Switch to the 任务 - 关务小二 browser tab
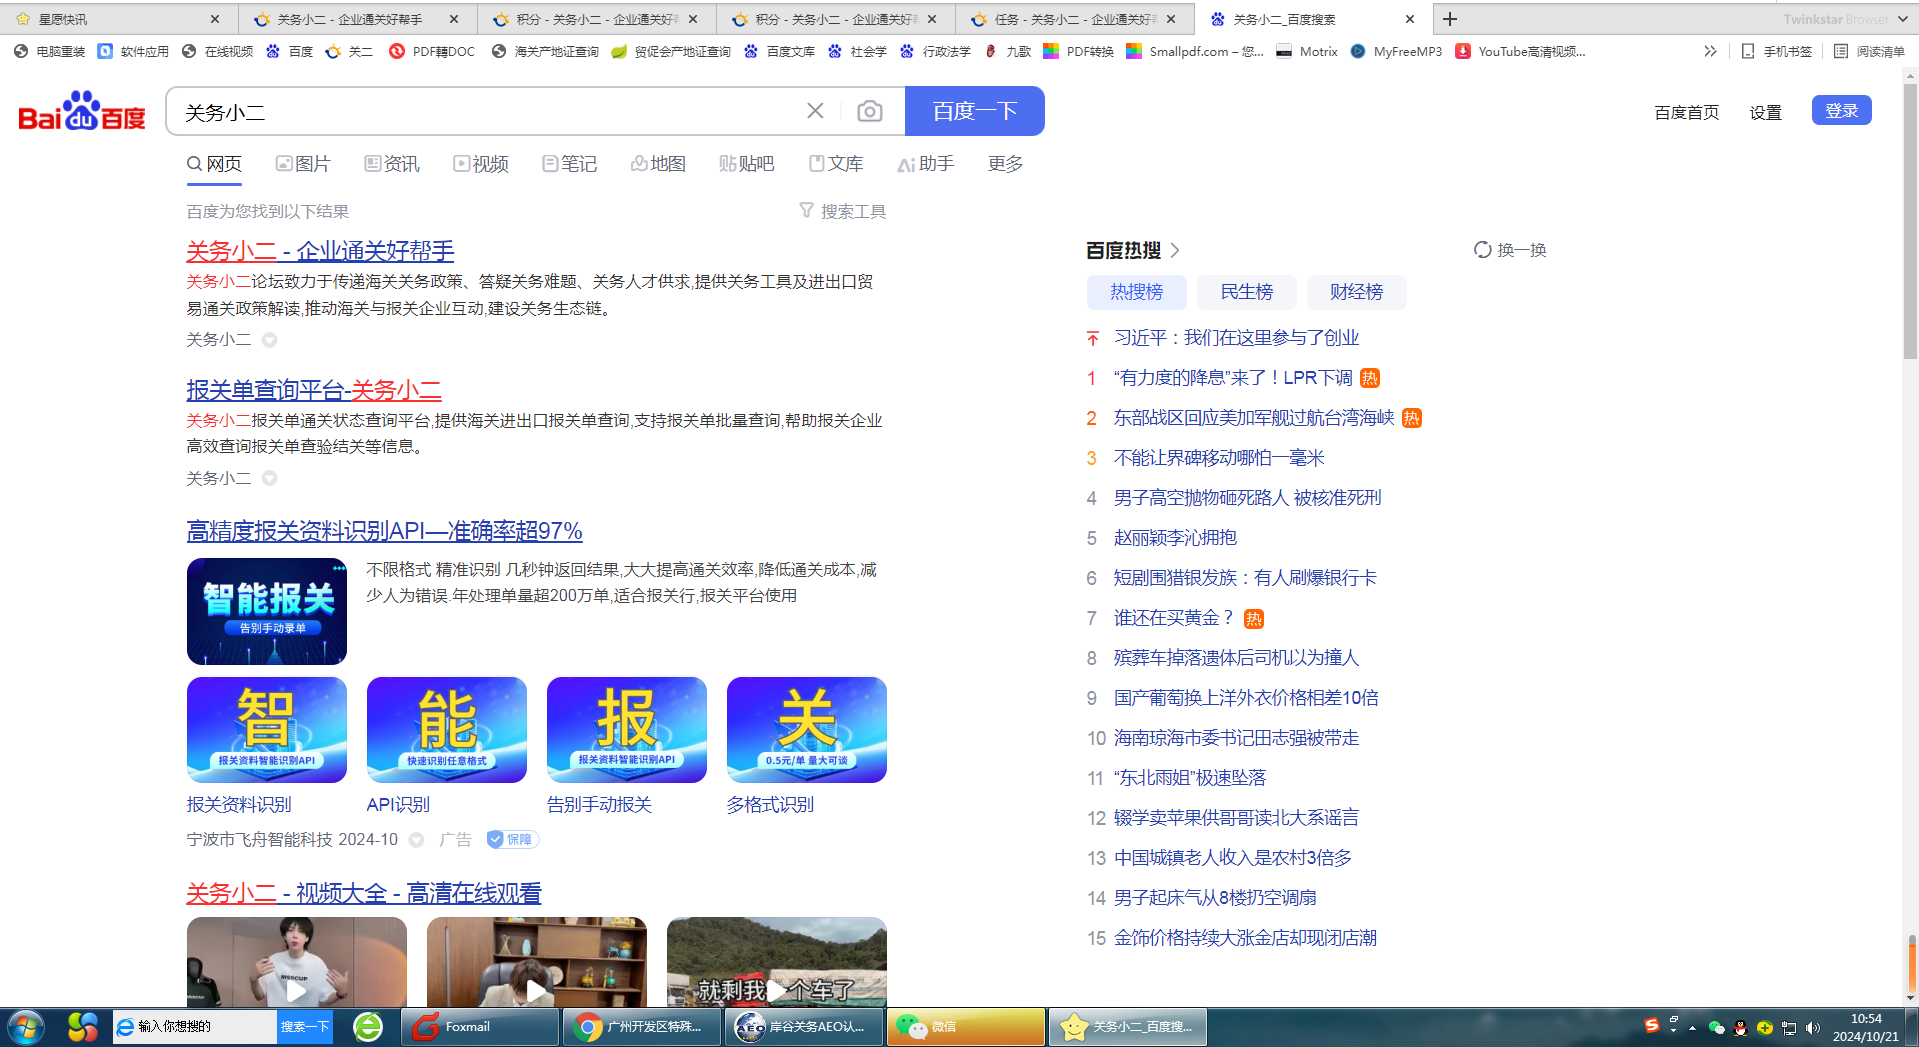This screenshot has width=1919, height=1047. tap(1075, 19)
